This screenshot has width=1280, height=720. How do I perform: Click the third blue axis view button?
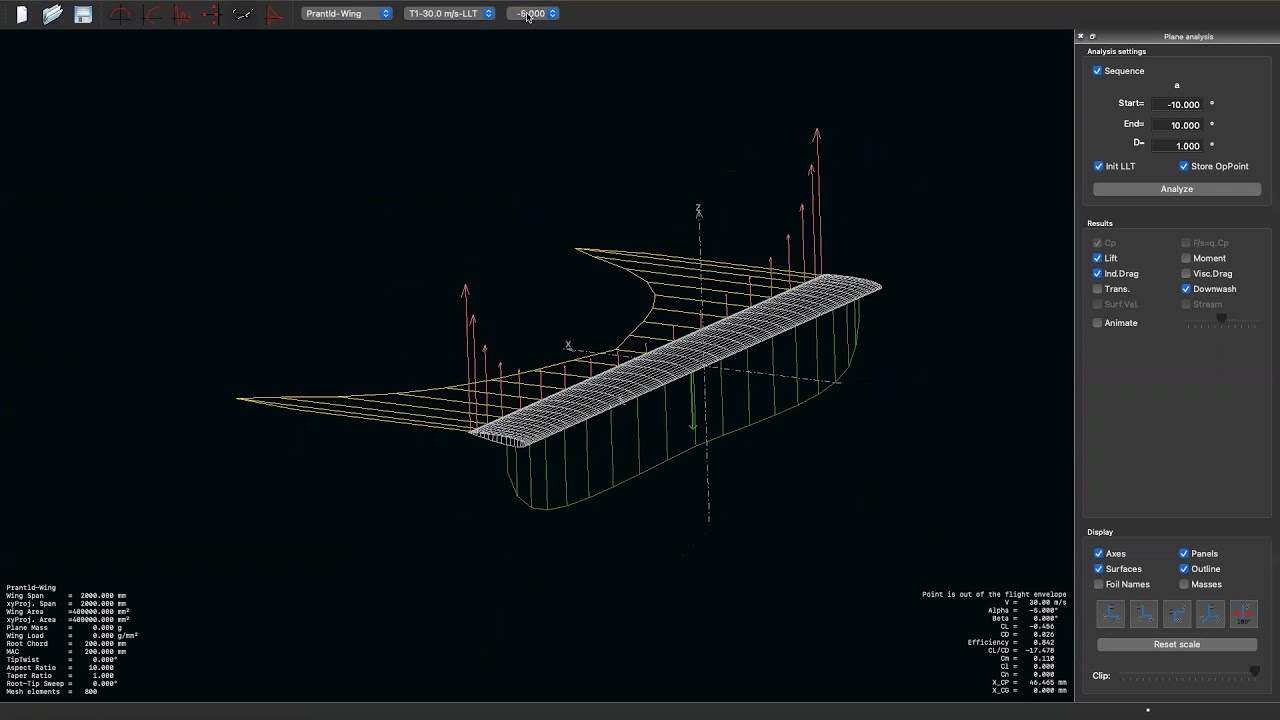1177,614
